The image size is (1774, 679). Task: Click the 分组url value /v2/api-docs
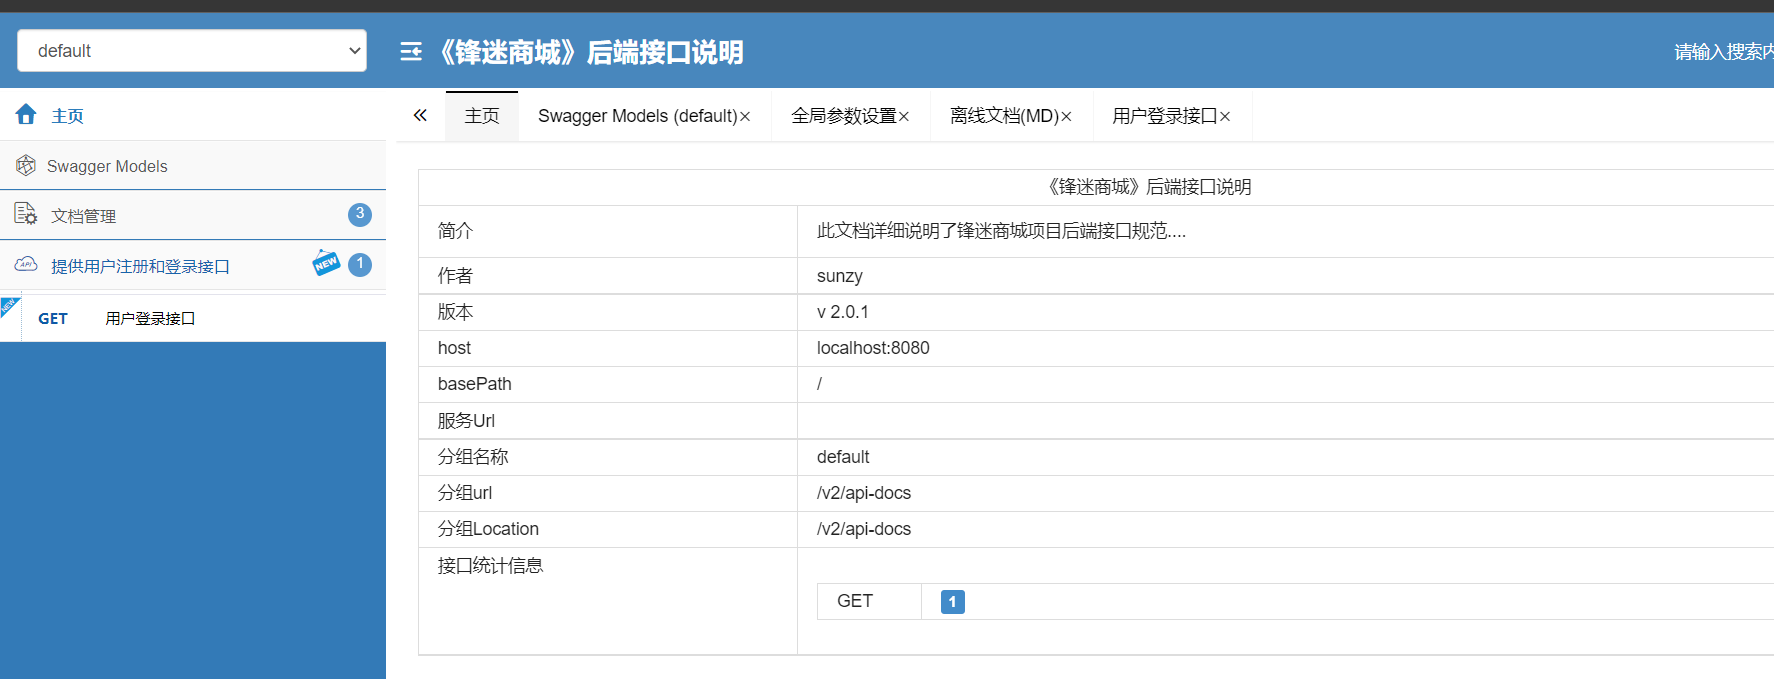(x=864, y=493)
